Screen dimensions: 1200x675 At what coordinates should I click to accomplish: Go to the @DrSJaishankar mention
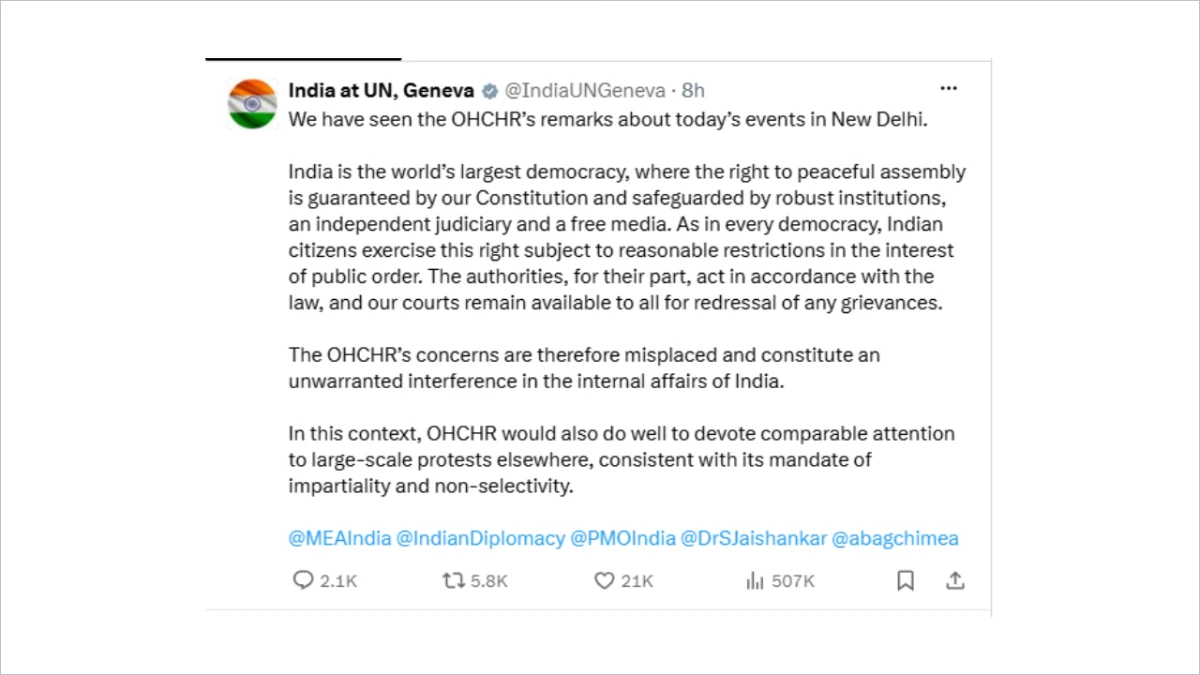754,538
